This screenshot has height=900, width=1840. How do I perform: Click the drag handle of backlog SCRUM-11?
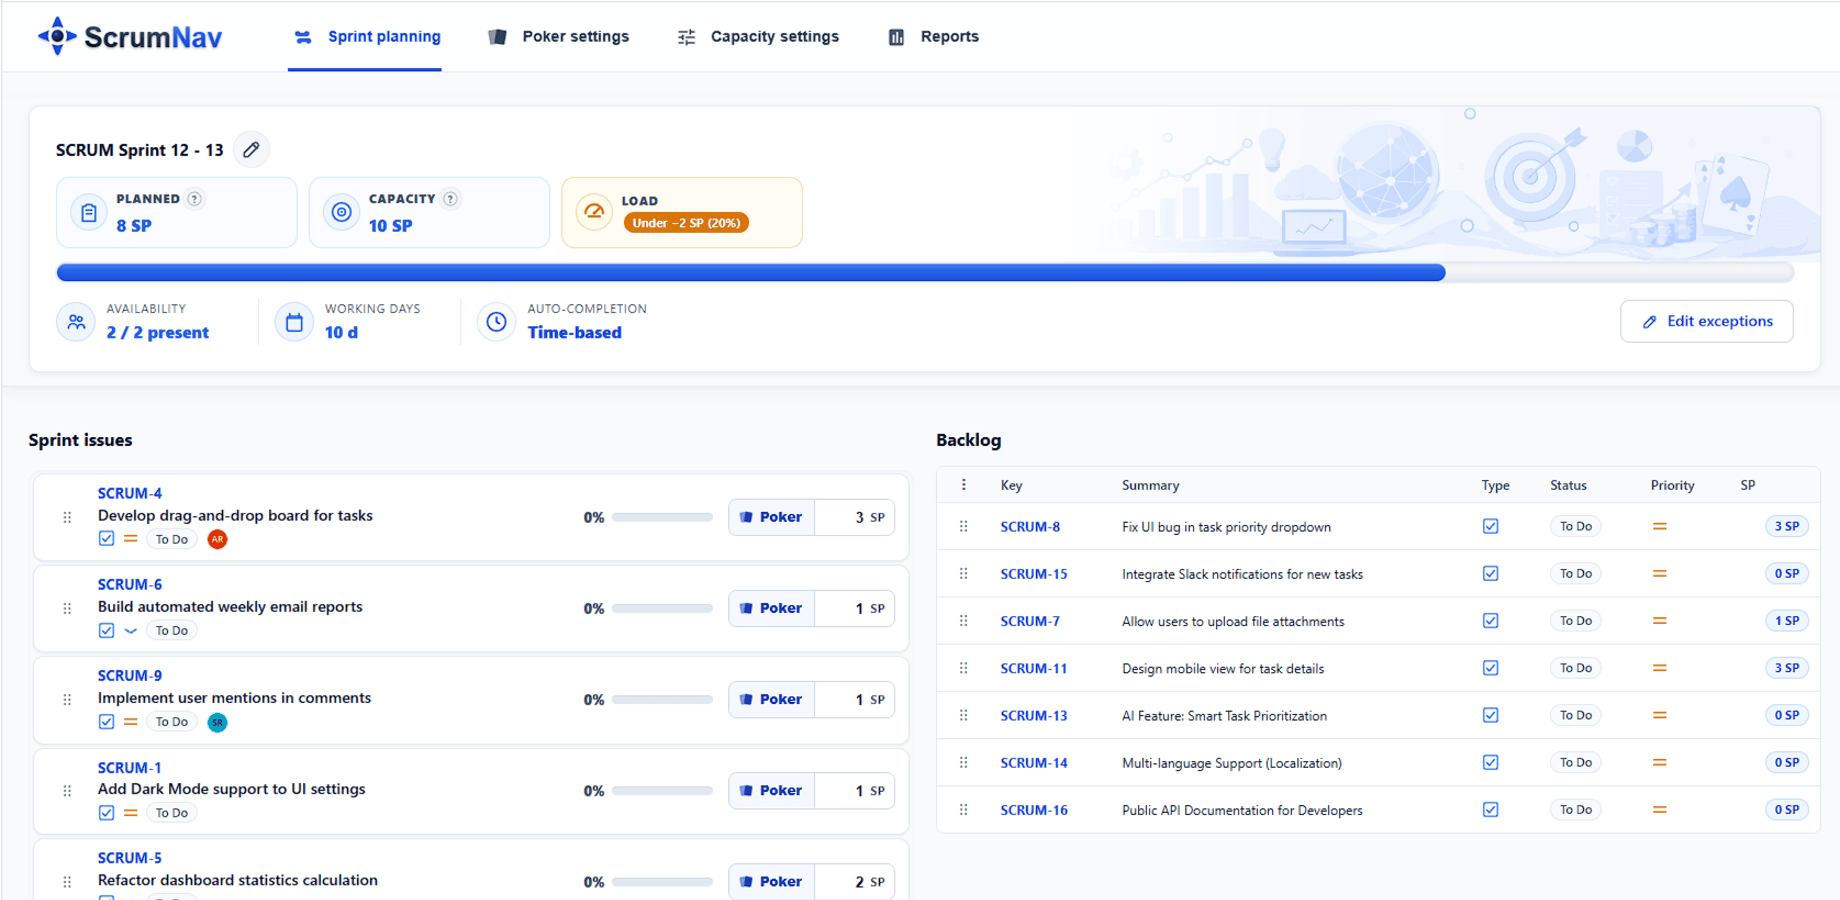click(x=964, y=668)
